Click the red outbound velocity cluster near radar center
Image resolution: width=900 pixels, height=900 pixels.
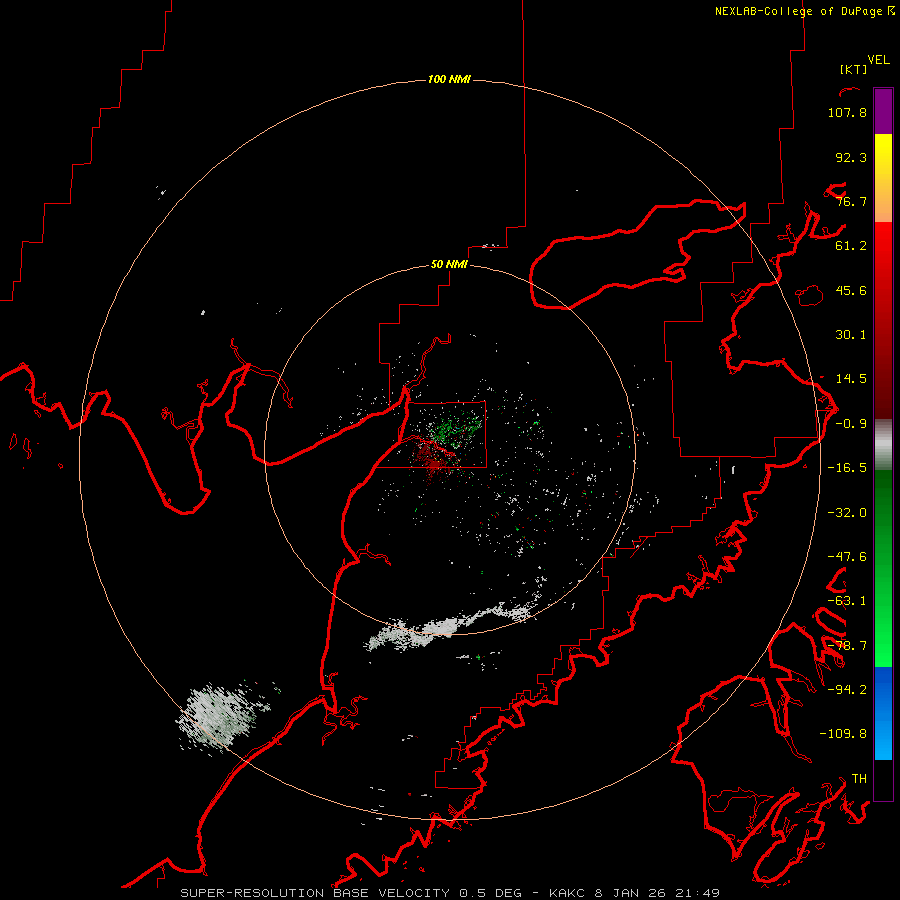pos(433,459)
